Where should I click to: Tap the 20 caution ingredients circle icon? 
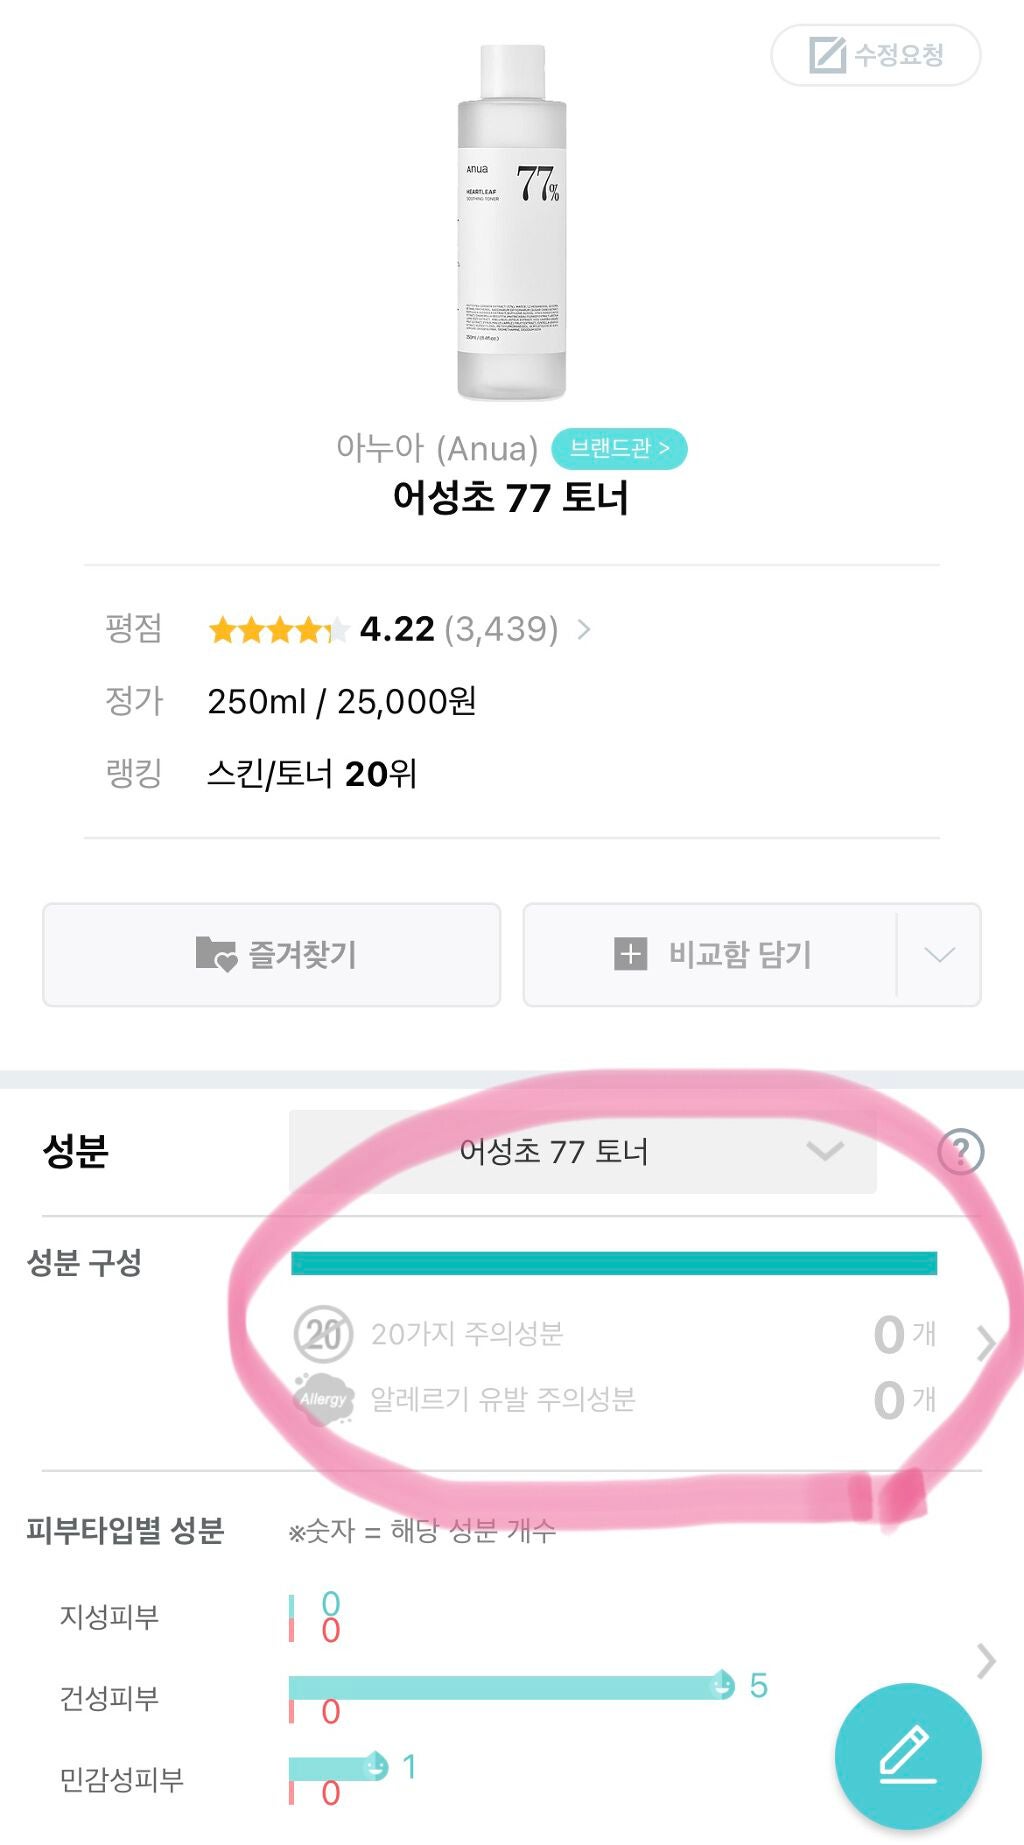click(x=322, y=1333)
